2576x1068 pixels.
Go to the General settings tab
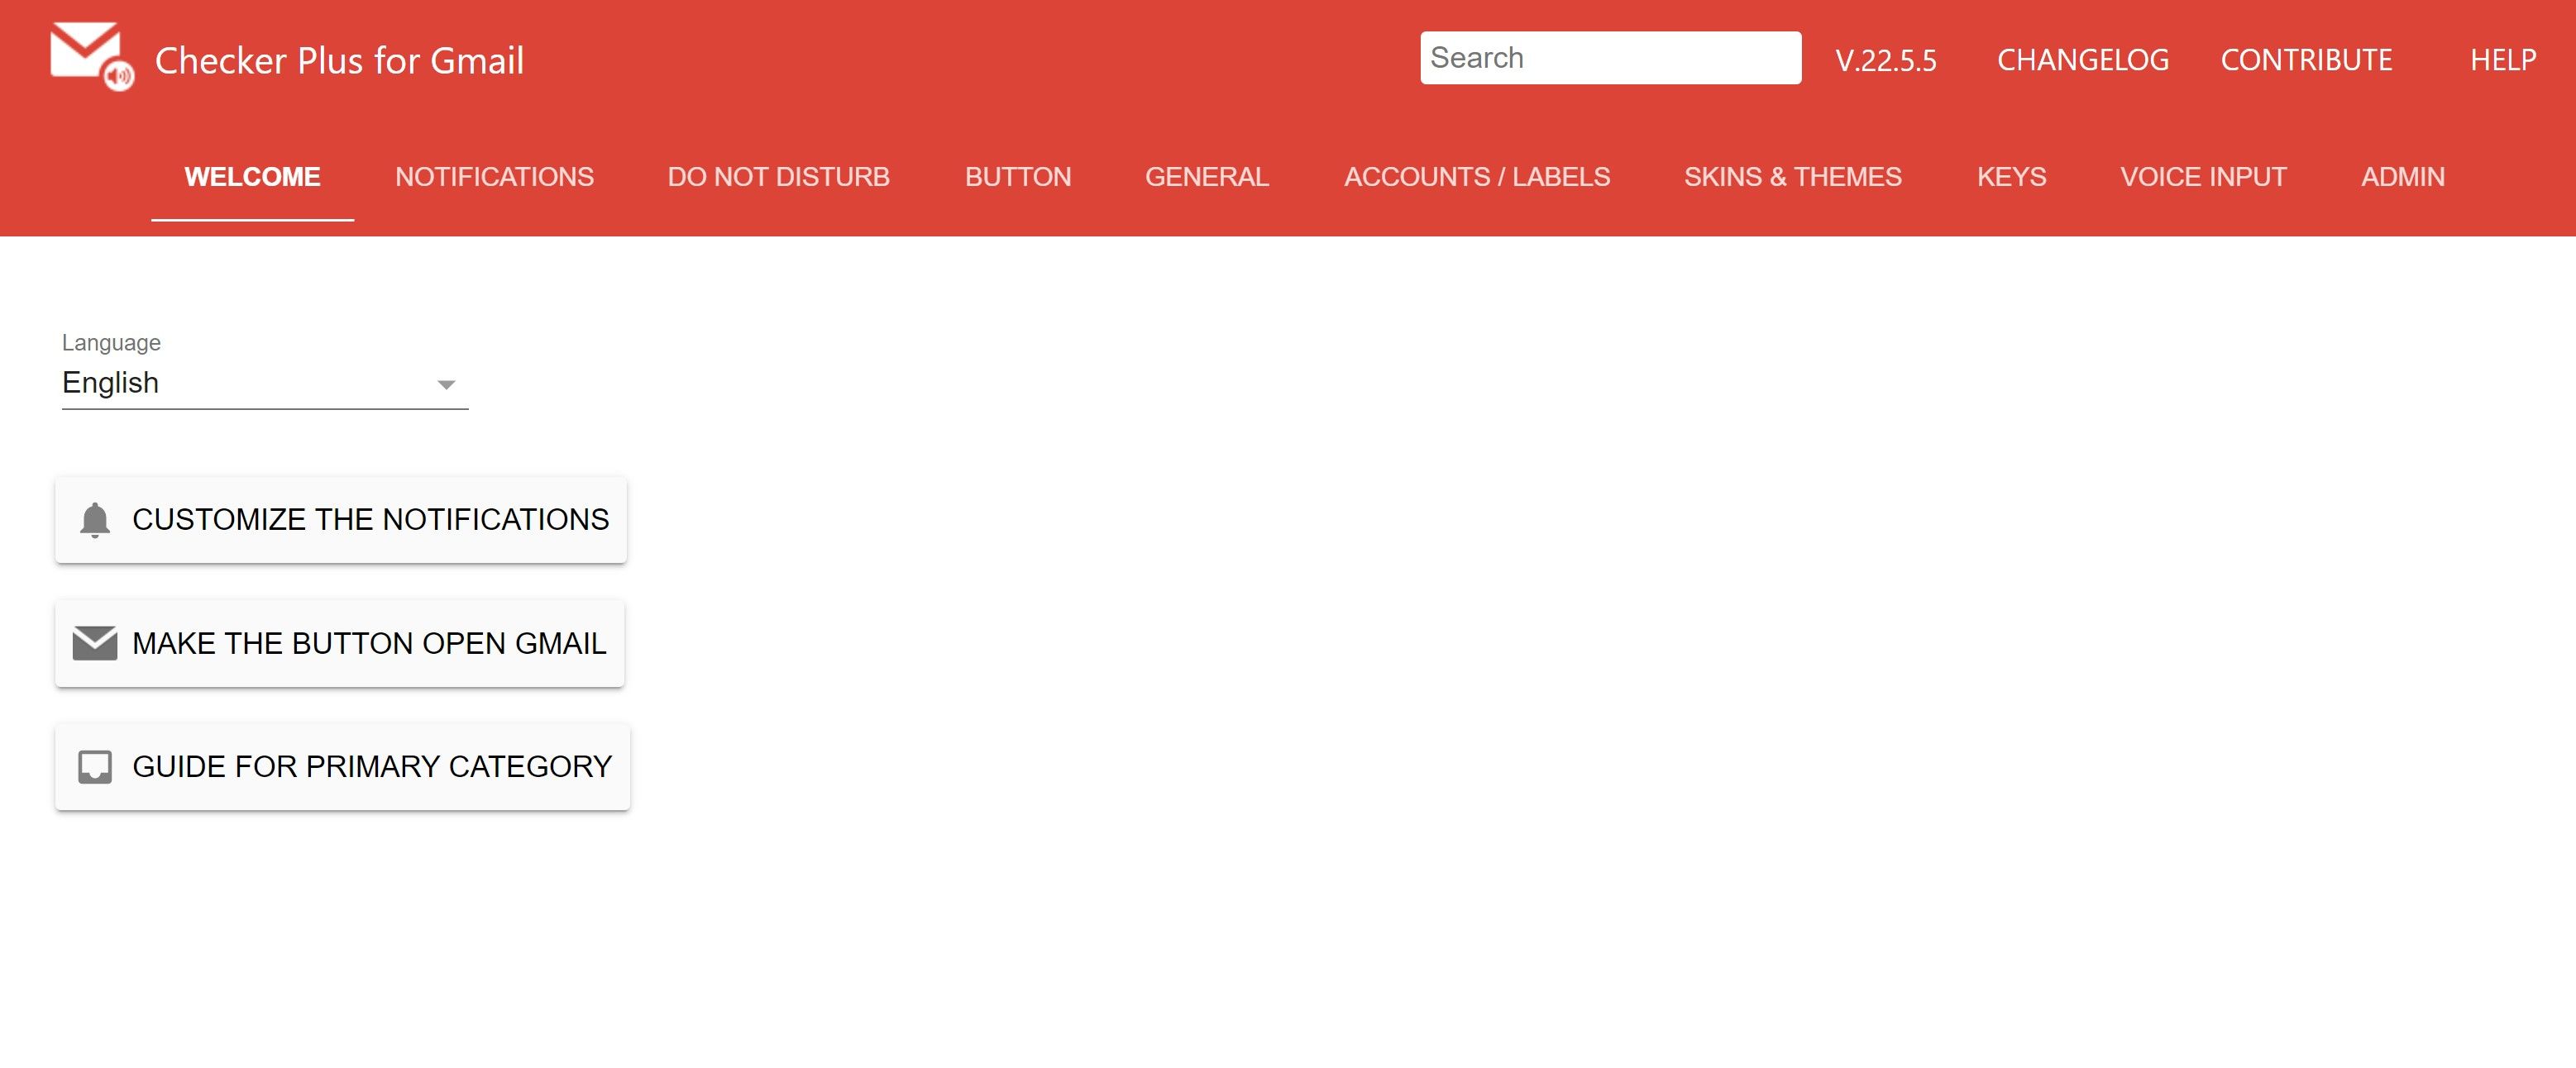coord(1206,176)
